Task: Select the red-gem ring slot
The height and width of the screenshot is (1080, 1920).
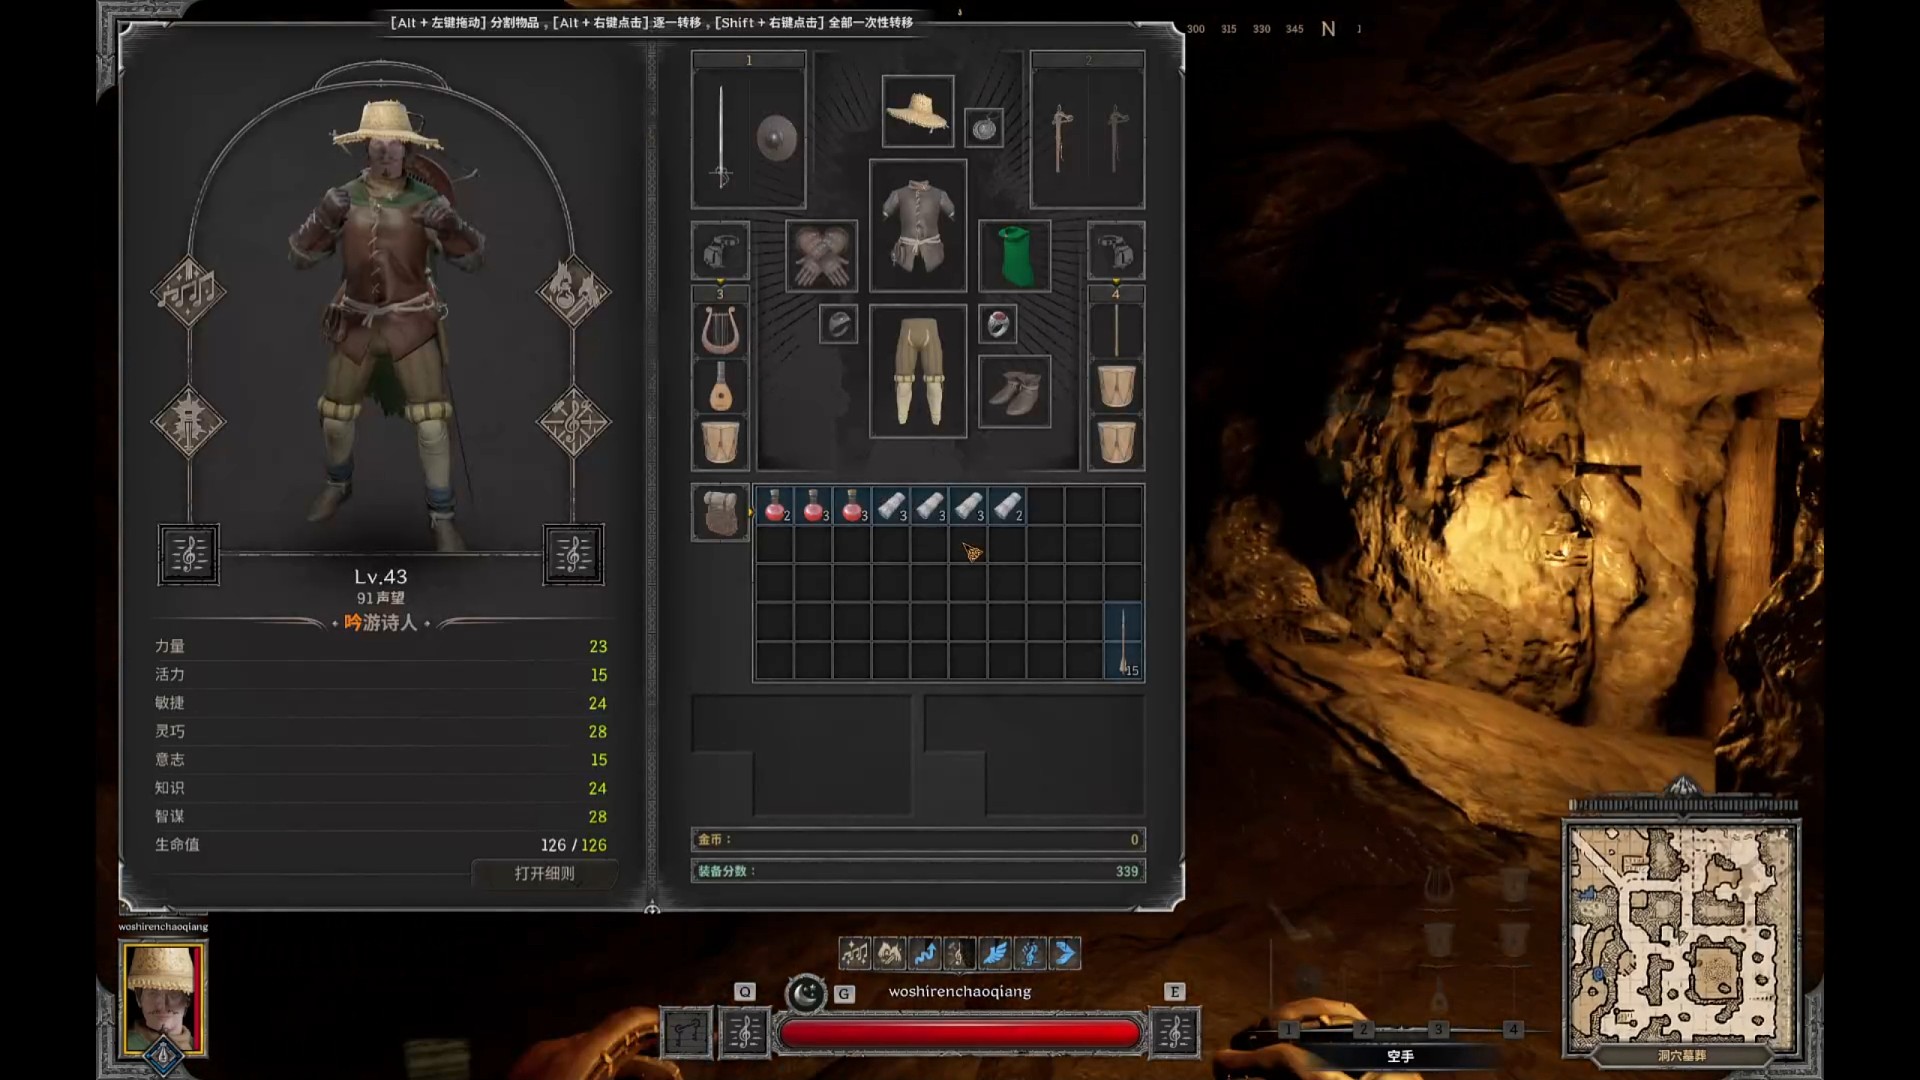Action: tap(997, 324)
